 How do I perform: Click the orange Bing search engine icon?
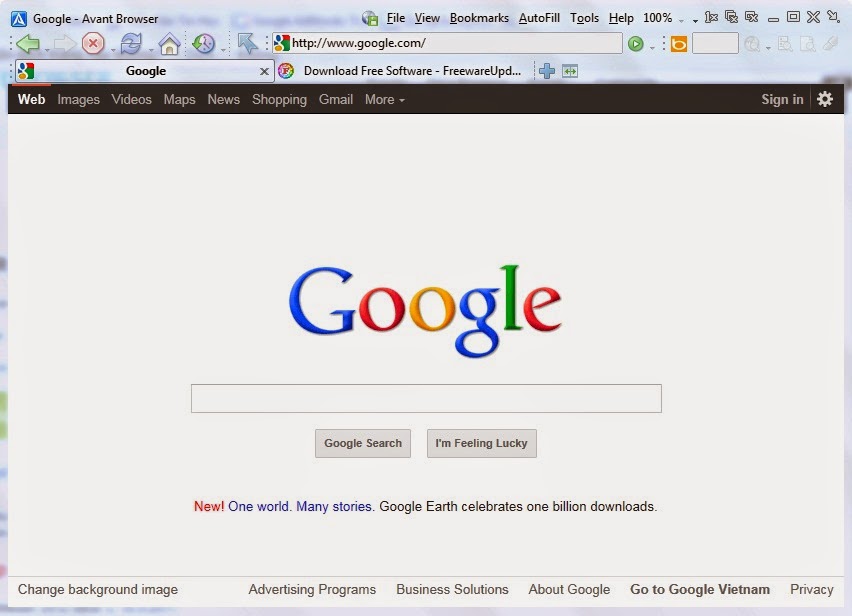coord(679,43)
